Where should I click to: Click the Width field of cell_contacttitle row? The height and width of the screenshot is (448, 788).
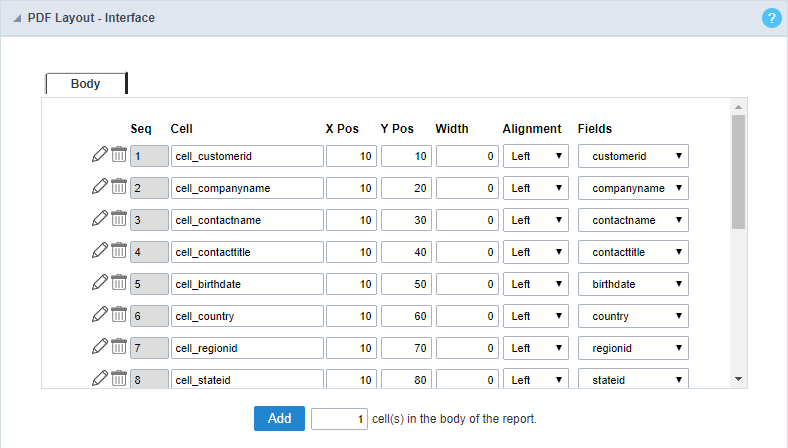[467, 252]
